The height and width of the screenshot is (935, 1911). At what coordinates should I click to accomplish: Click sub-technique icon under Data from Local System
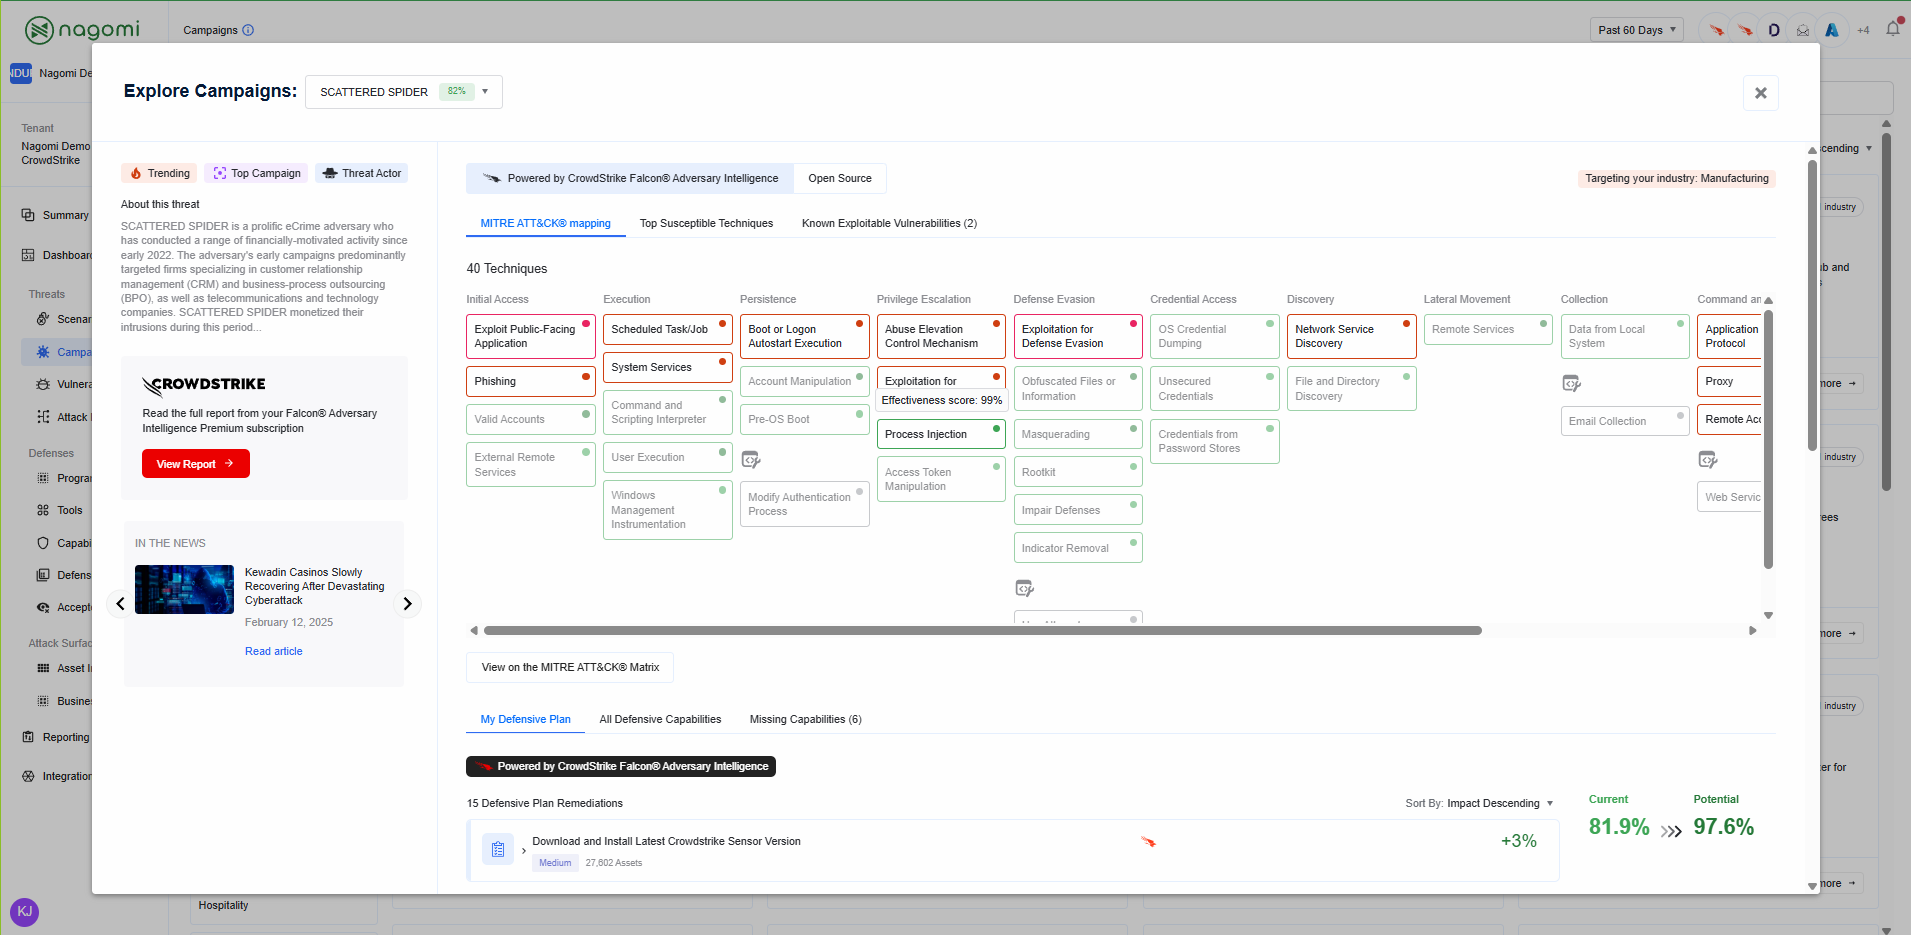pyautogui.click(x=1571, y=383)
